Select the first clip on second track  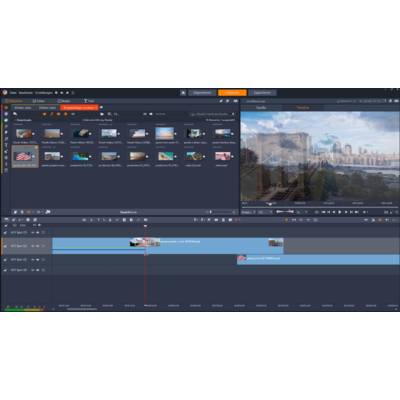(x=99, y=246)
